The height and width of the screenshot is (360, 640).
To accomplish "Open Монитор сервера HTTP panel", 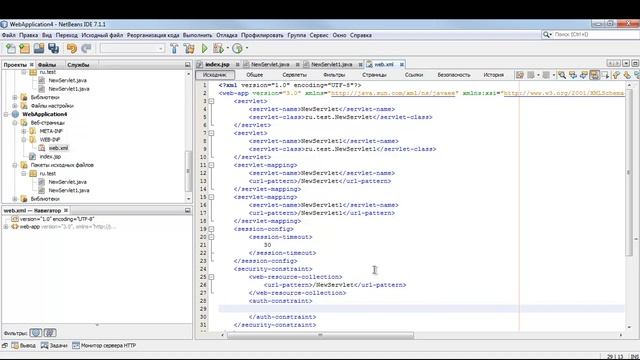I will [x=104, y=345].
